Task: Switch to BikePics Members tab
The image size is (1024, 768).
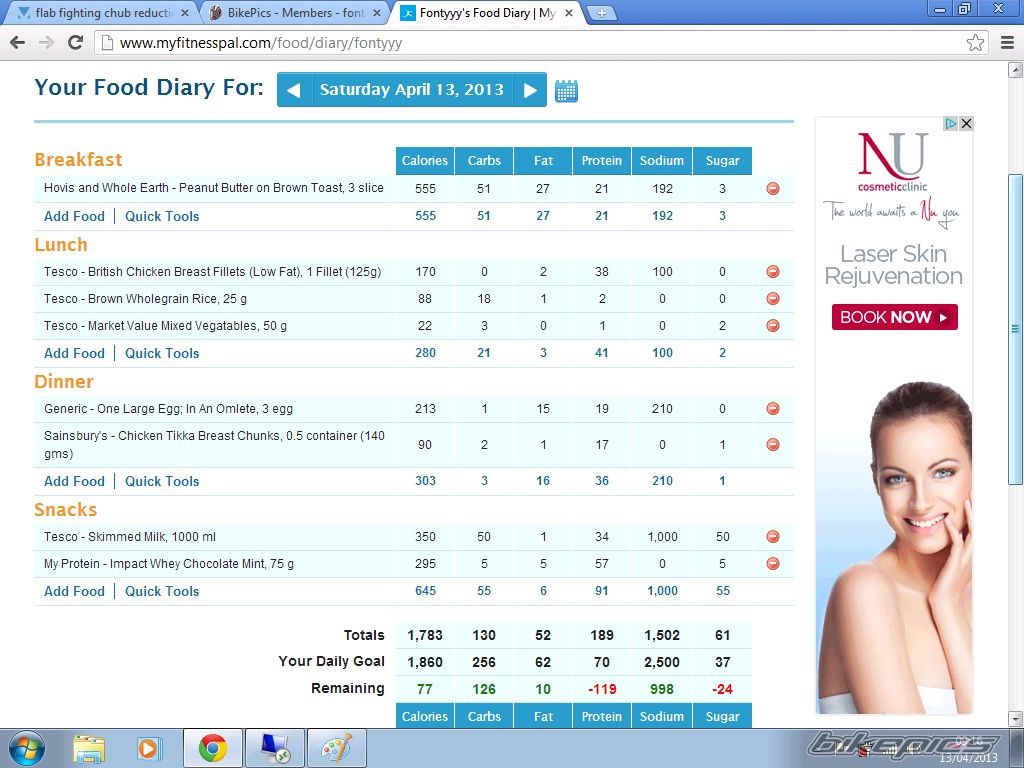Action: (288, 13)
